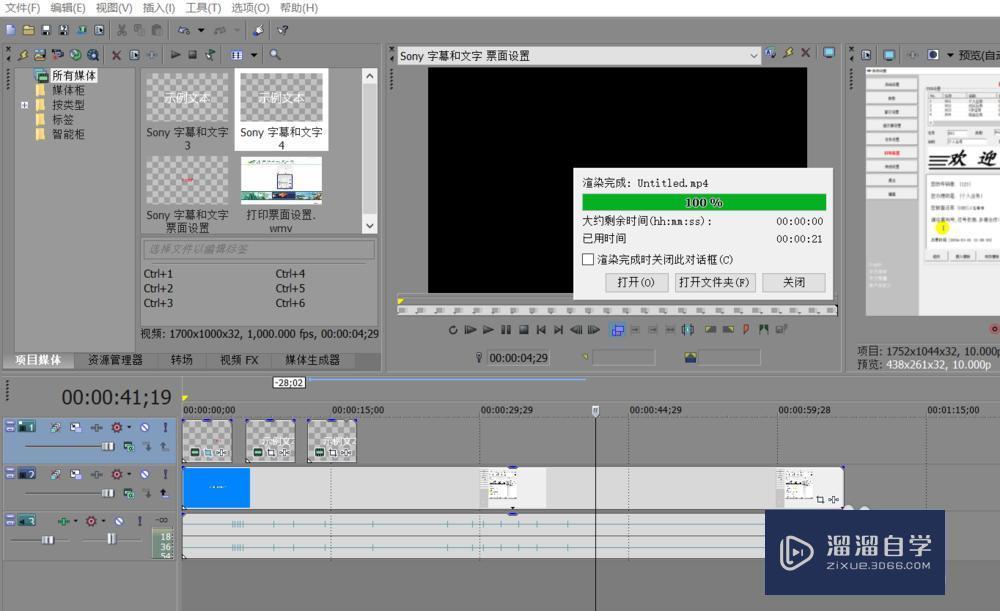
Task: Open the 选项(O) menu
Action: [250, 8]
